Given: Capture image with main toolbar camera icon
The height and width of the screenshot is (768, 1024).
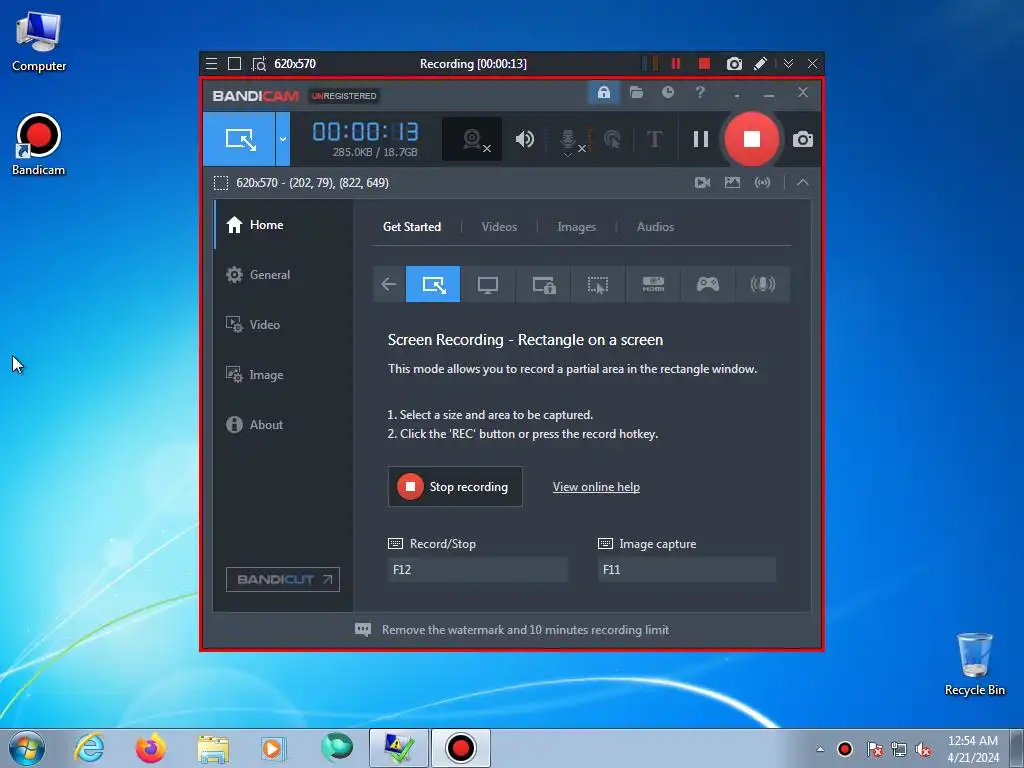Looking at the screenshot, I should [803, 139].
